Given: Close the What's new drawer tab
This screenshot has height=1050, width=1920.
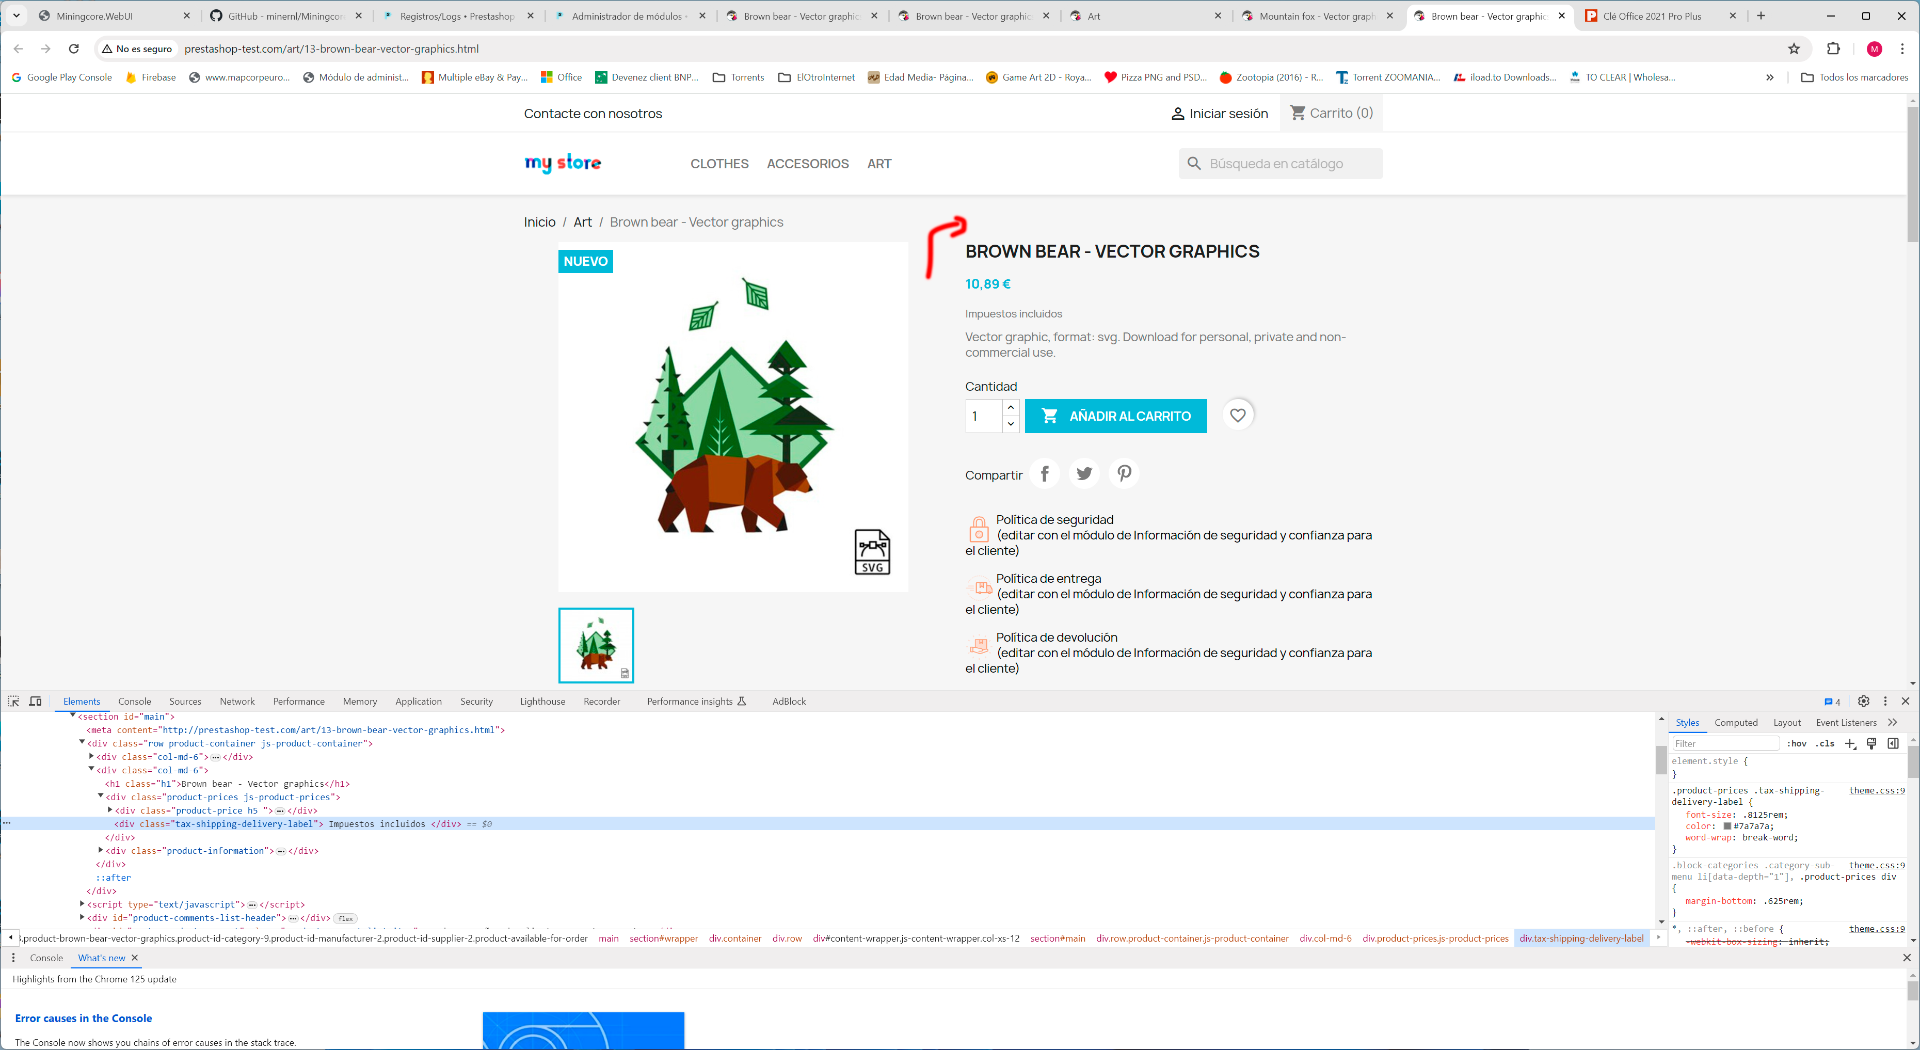Looking at the screenshot, I should point(135,958).
